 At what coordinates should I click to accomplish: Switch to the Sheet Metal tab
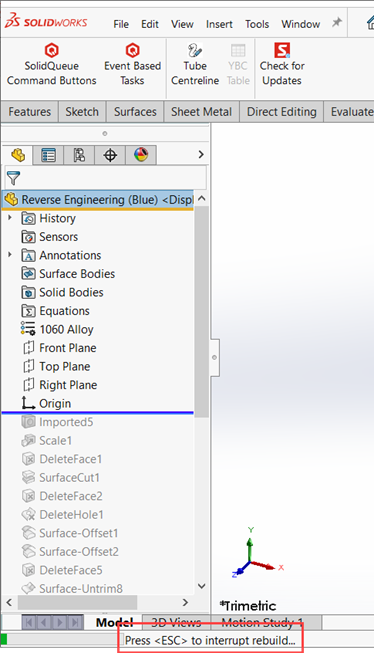(201, 112)
